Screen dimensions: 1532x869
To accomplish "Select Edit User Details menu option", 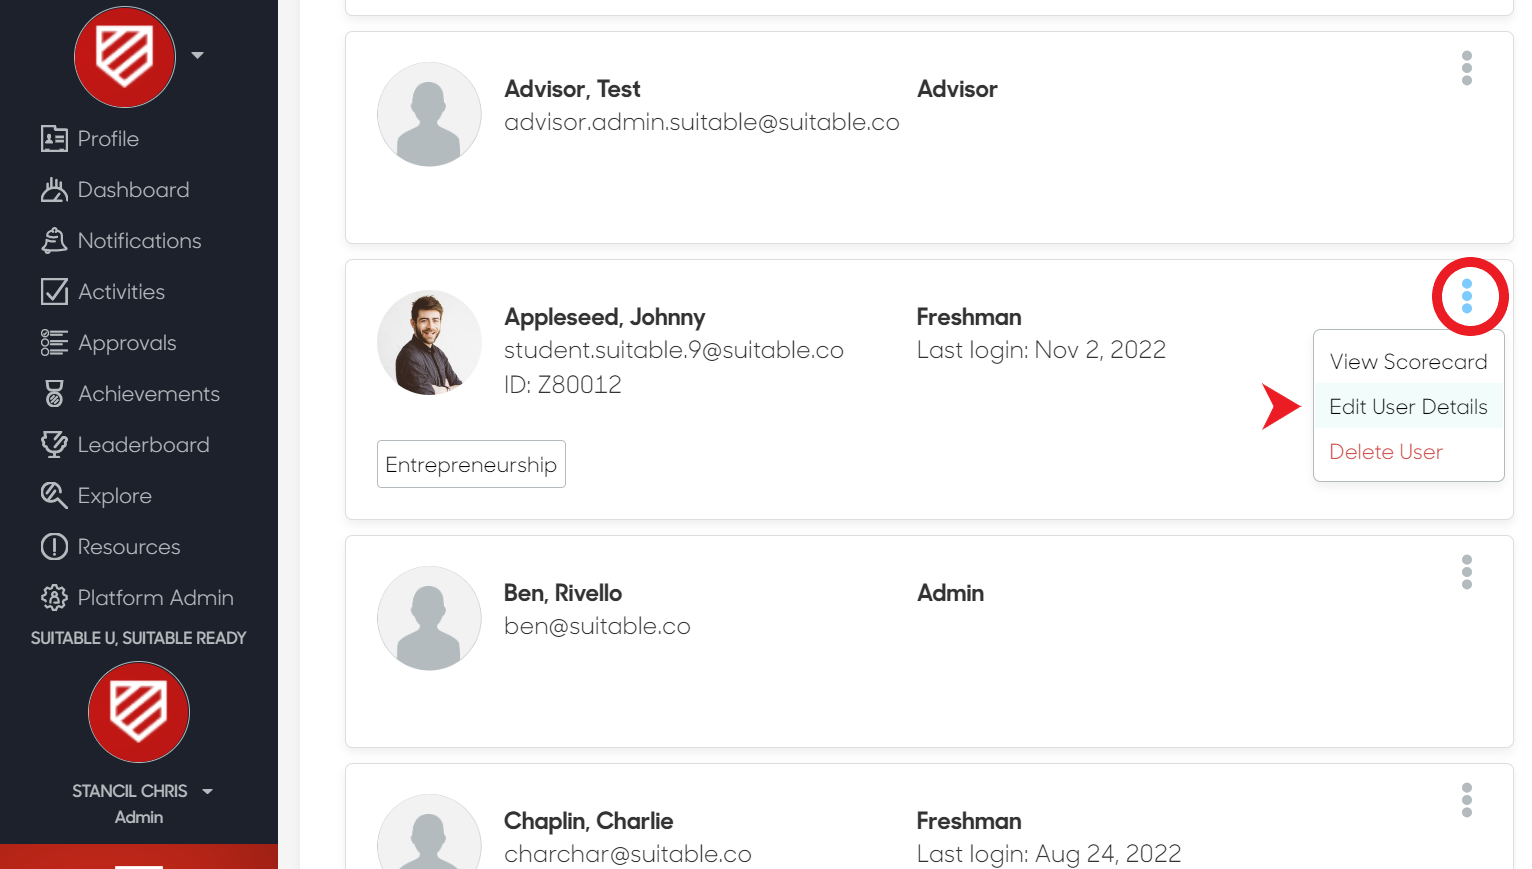I will [1408, 407].
